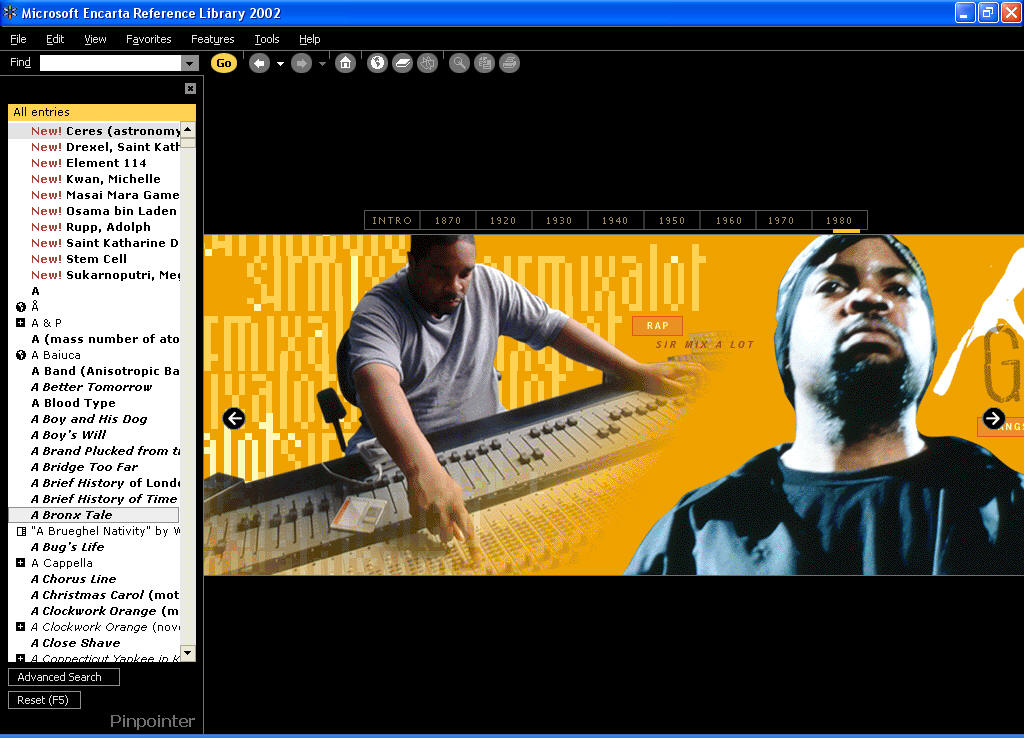1024x738 pixels.
Task: Open the Favorites menu
Action: (148, 39)
